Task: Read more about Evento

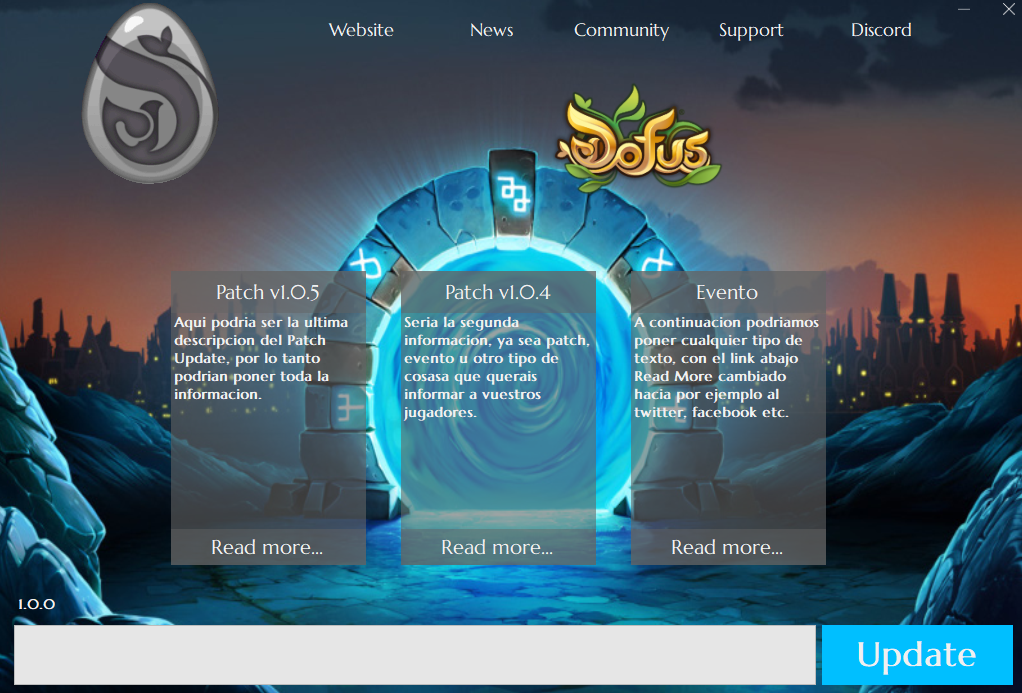Action: point(728,547)
